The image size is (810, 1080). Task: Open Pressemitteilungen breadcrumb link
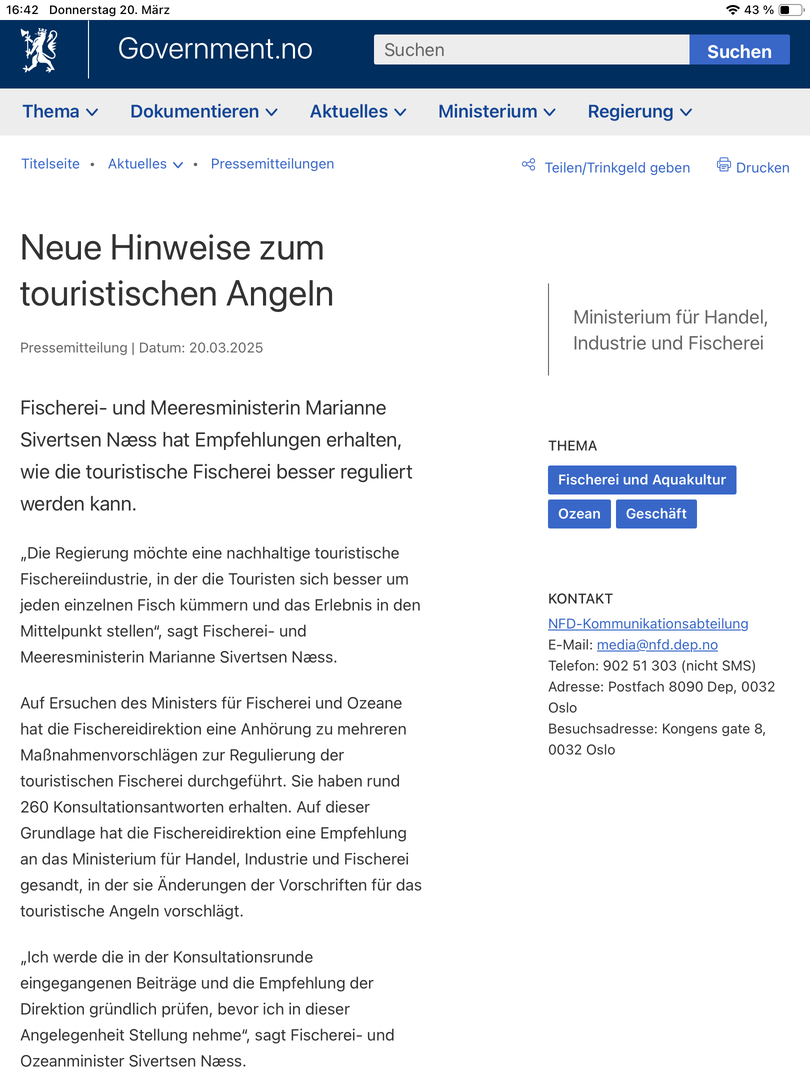(272, 164)
